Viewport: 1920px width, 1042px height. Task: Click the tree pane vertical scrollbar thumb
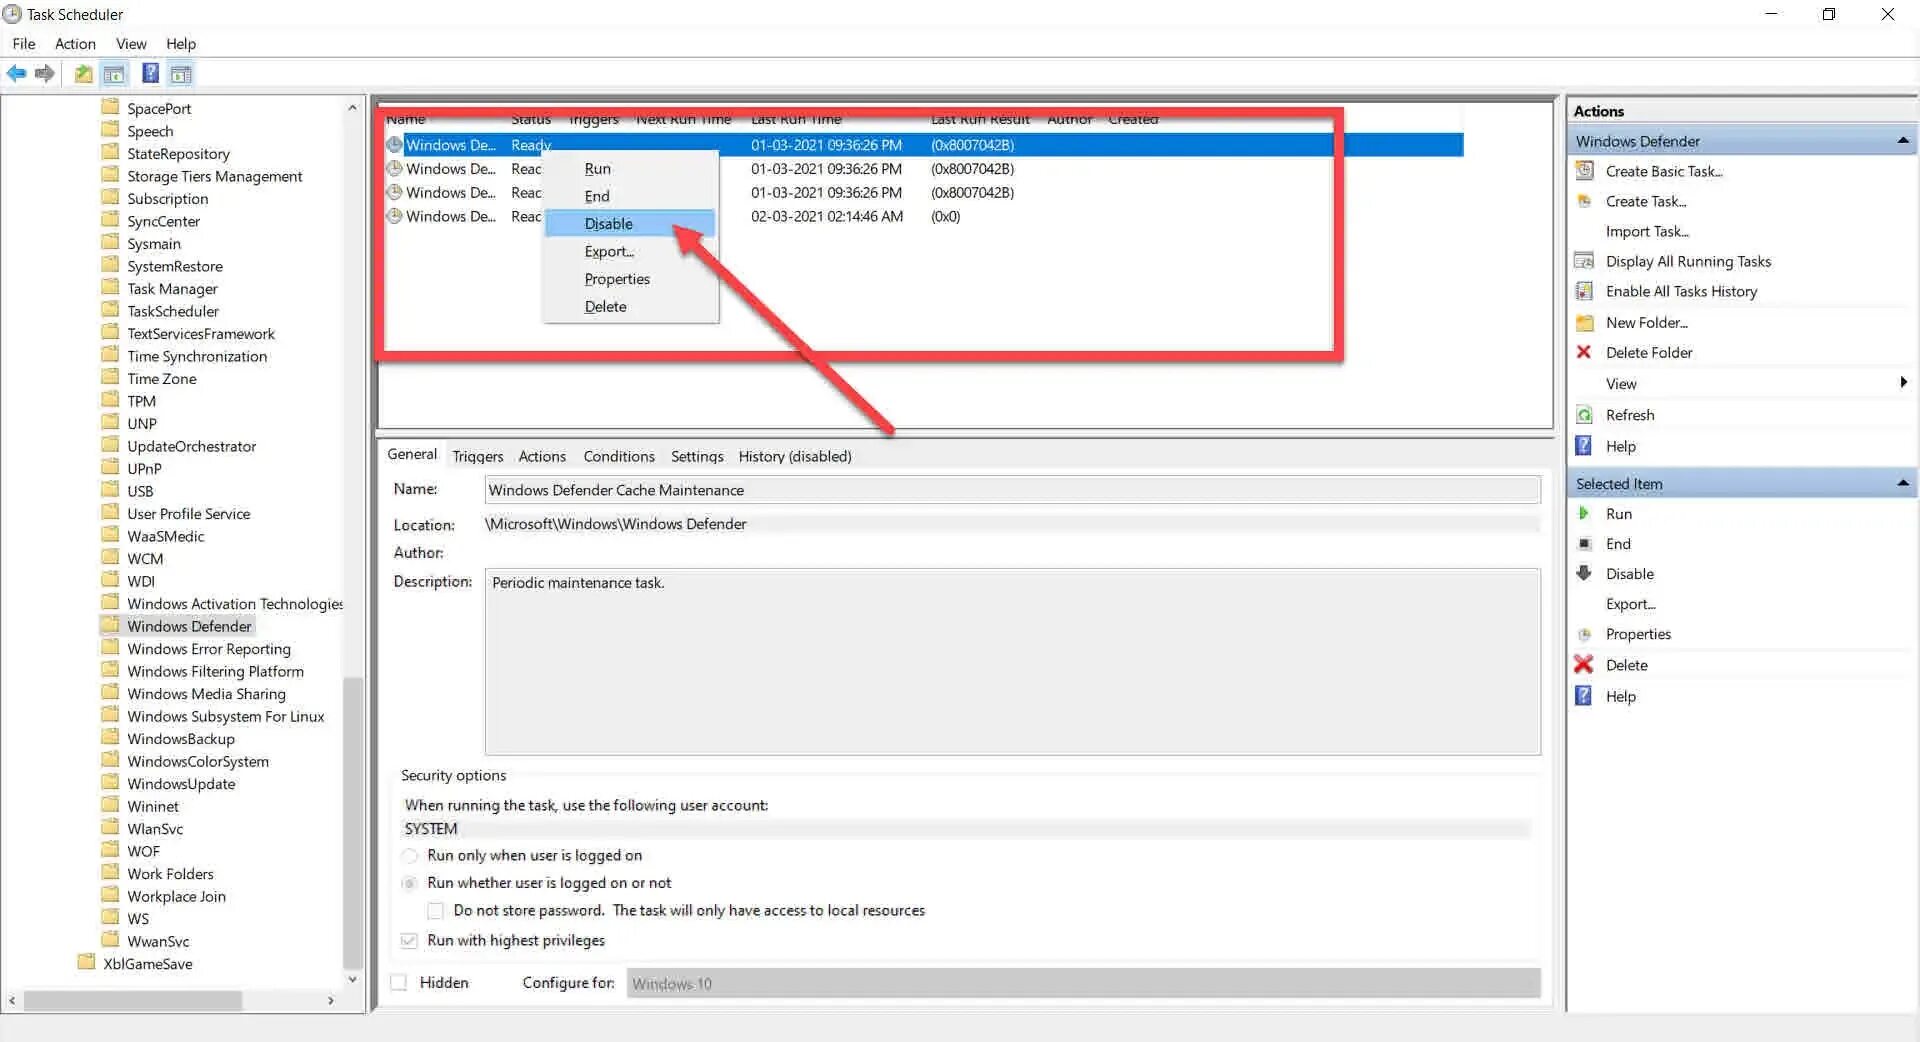352,822
